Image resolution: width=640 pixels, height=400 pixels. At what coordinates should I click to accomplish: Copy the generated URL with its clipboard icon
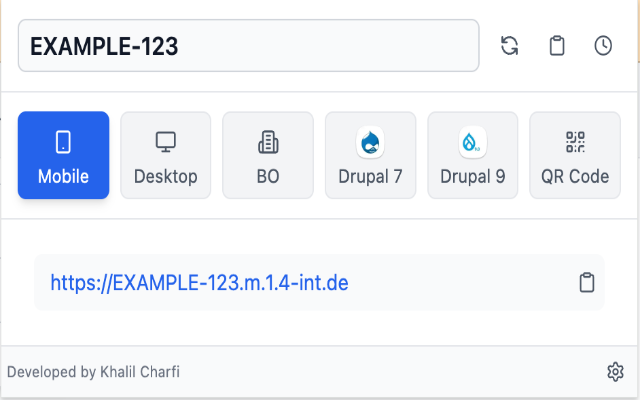click(x=587, y=282)
